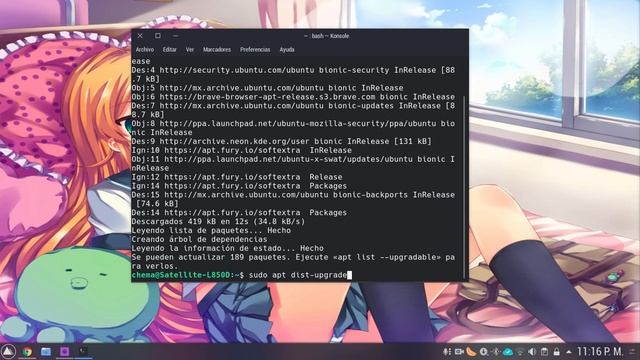The width and height of the screenshot is (640, 360).
Task: Click the 'sudo apt dist-upgrade' command text
Action: pyautogui.click(x=298, y=275)
